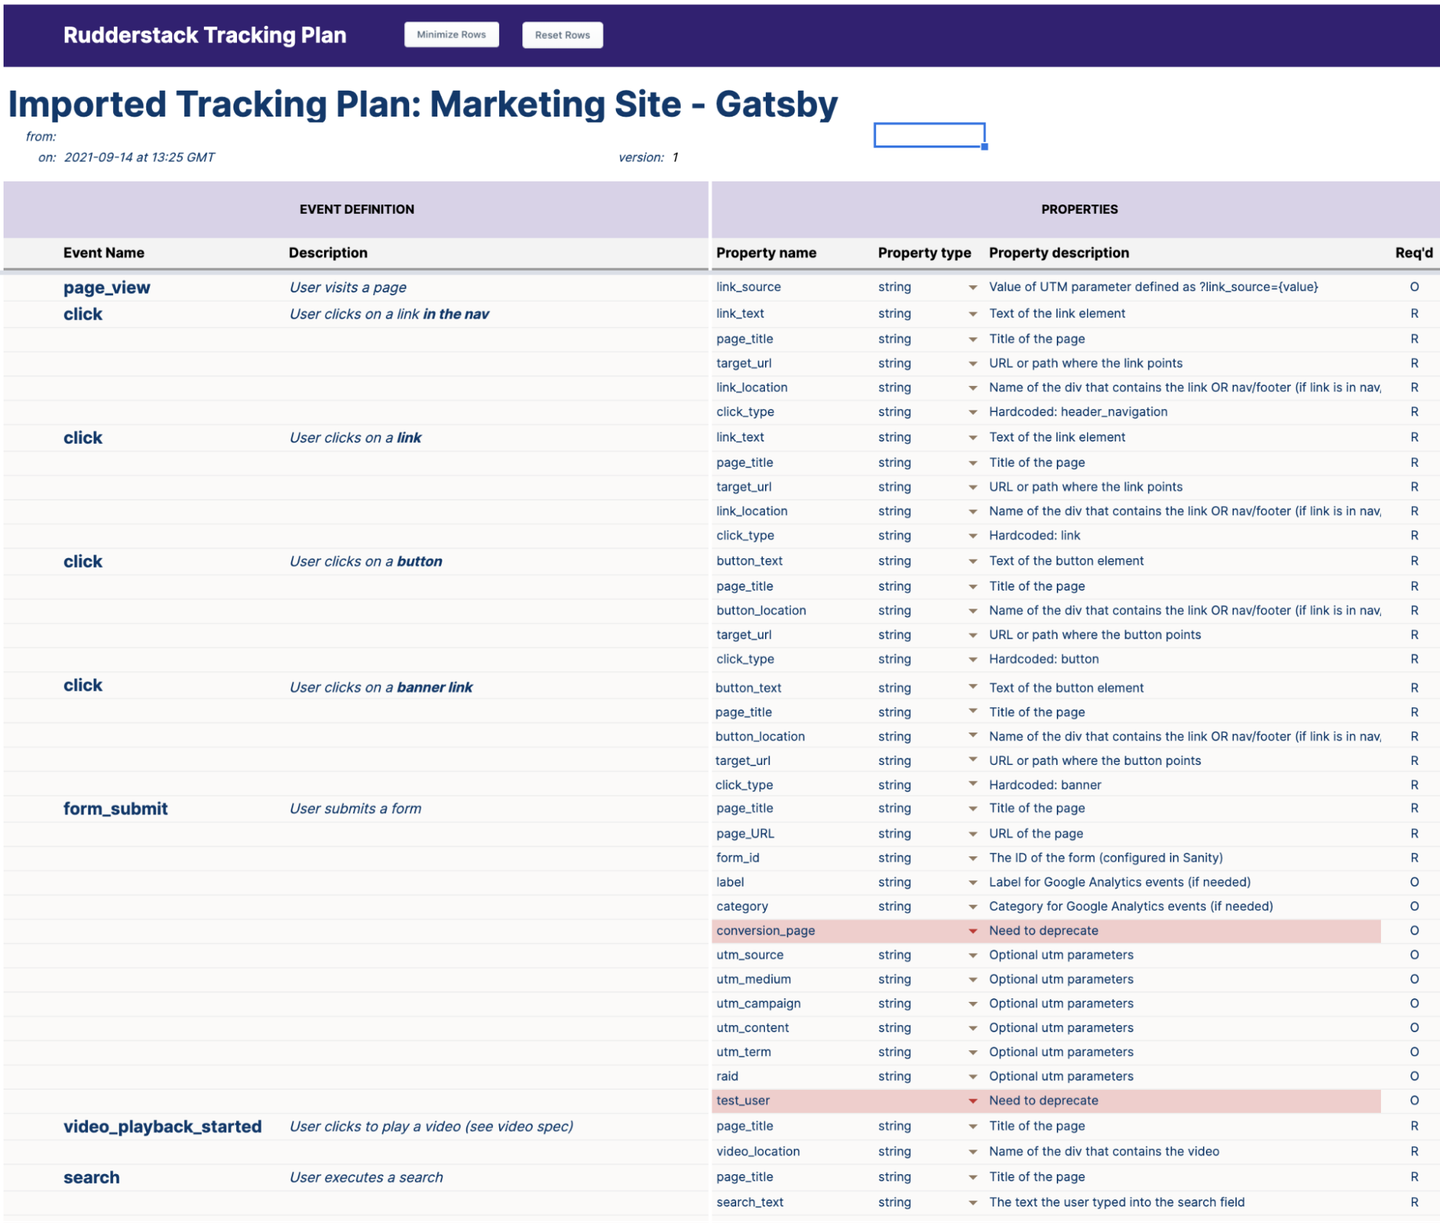The image size is (1440, 1223).
Task: Select the search event name
Action: (x=91, y=1177)
